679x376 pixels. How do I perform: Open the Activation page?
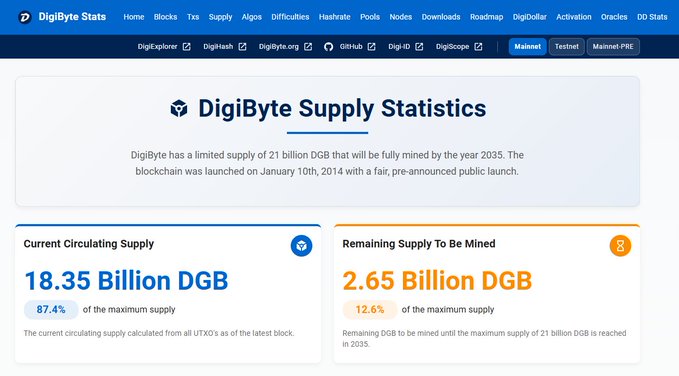pos(574,17)
